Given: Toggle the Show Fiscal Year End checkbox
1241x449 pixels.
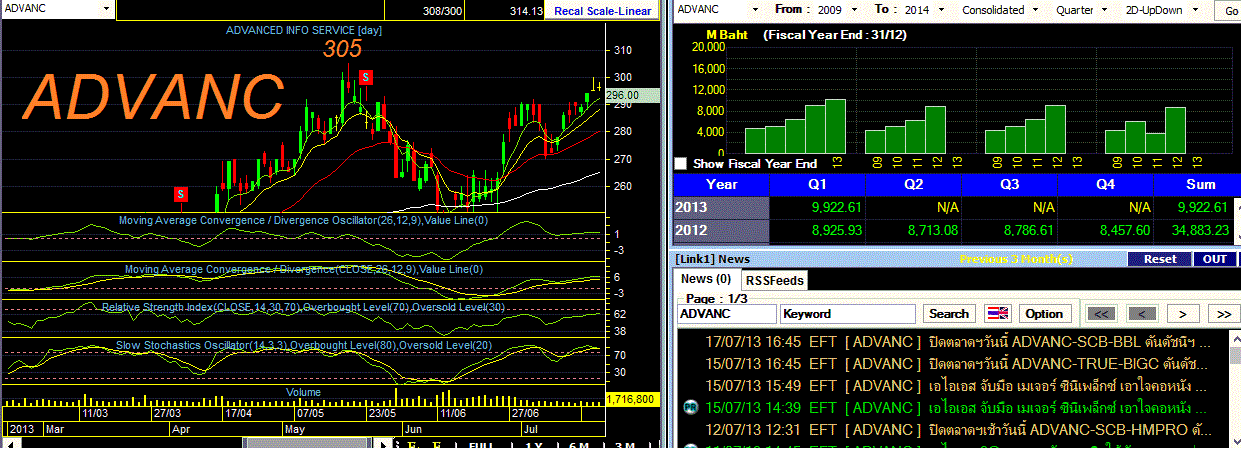Looking at the screenshot, I should 681,163.
